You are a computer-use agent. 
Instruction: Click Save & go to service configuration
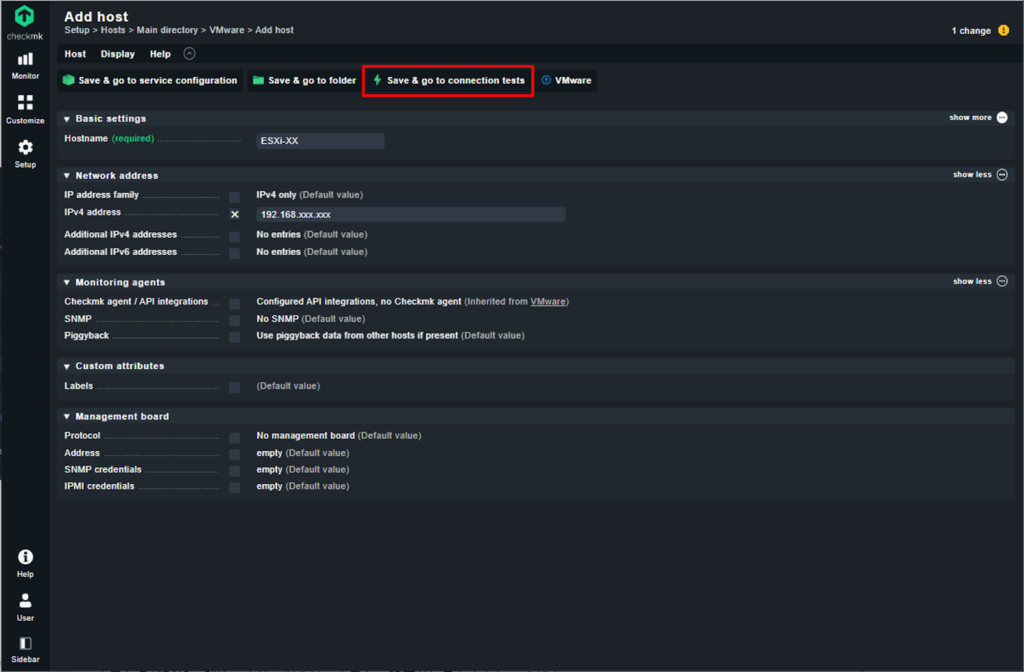tap(150, 80)
